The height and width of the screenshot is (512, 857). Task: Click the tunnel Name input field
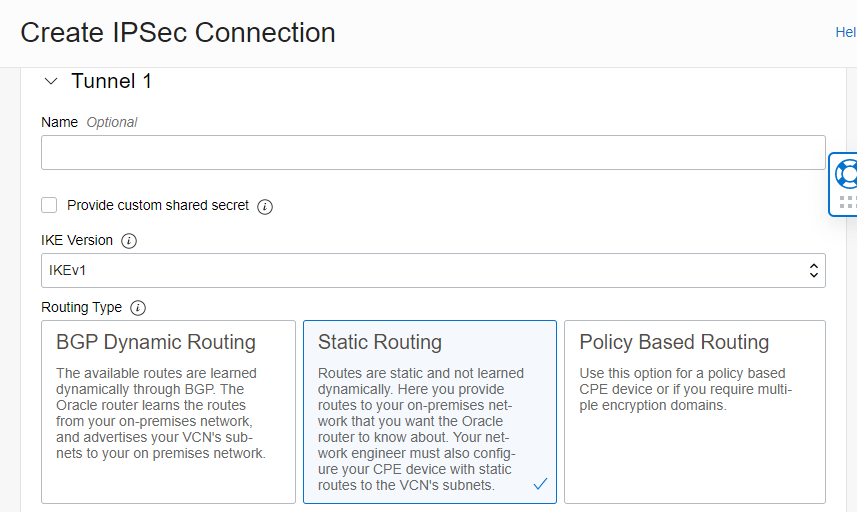(x=433, y=152)
